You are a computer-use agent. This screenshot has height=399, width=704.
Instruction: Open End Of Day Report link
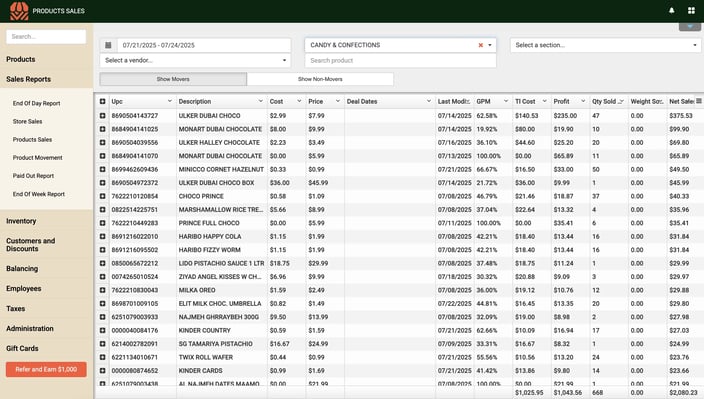(36, 103)
